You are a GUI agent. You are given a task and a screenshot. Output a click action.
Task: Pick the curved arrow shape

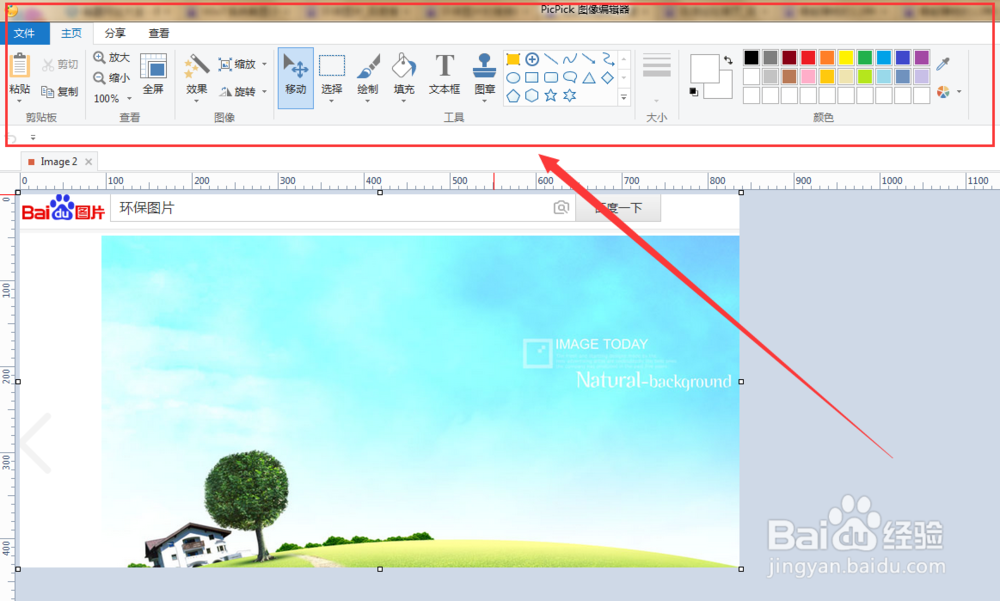608,59
